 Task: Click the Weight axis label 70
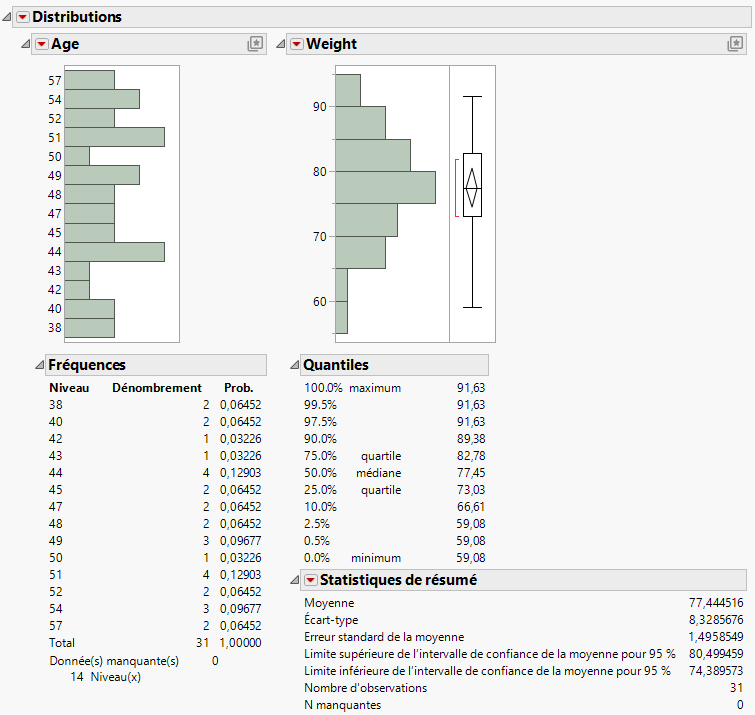(320, 237)
